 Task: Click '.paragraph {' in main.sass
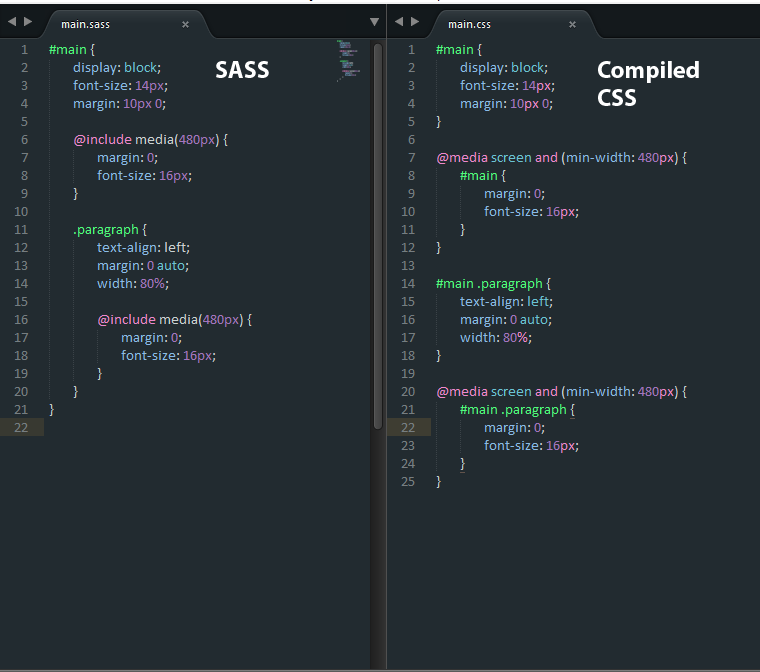tap(110, 230)
